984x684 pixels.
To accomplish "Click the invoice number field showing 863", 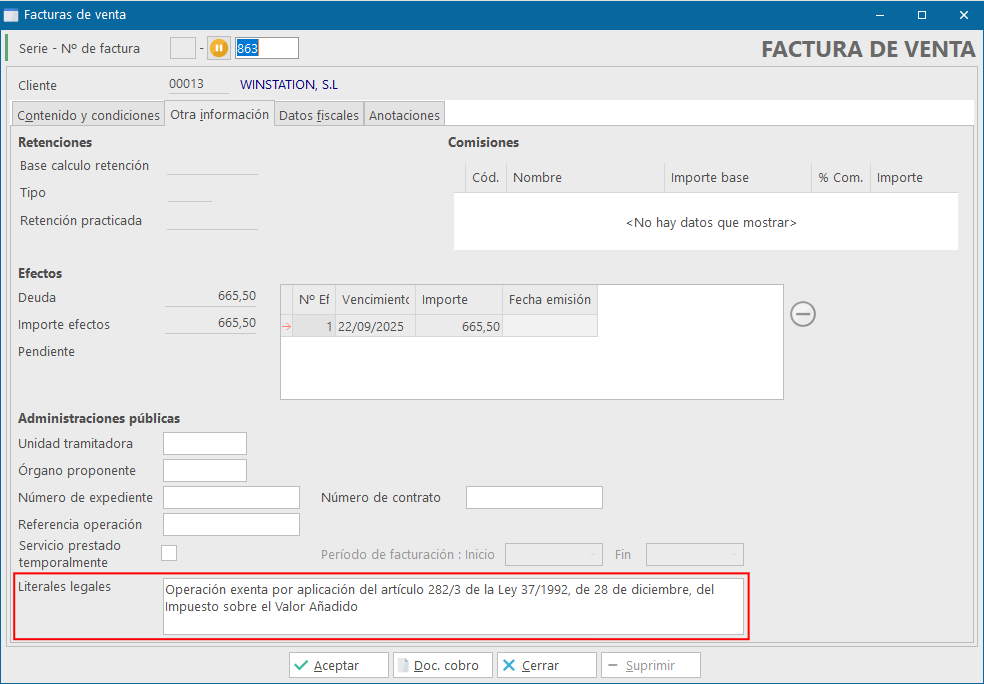I will pos(266,48).
